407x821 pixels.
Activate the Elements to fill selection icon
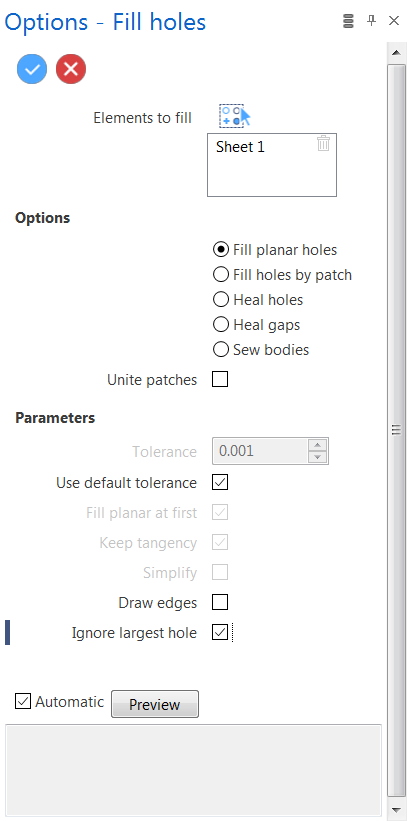pos(235,116)
